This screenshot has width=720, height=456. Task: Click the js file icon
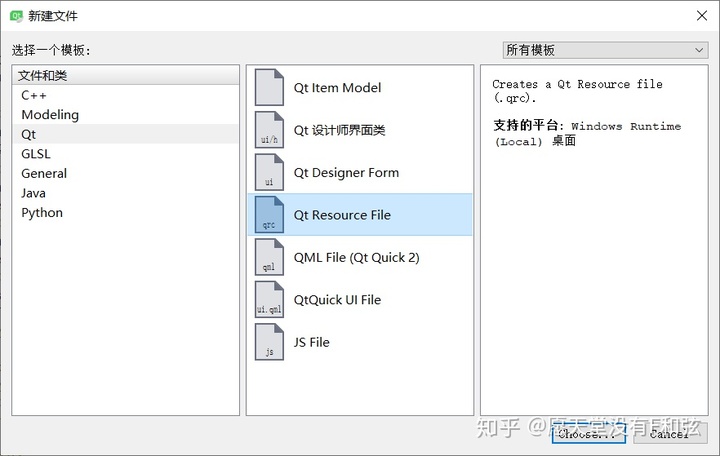[269, 342]
